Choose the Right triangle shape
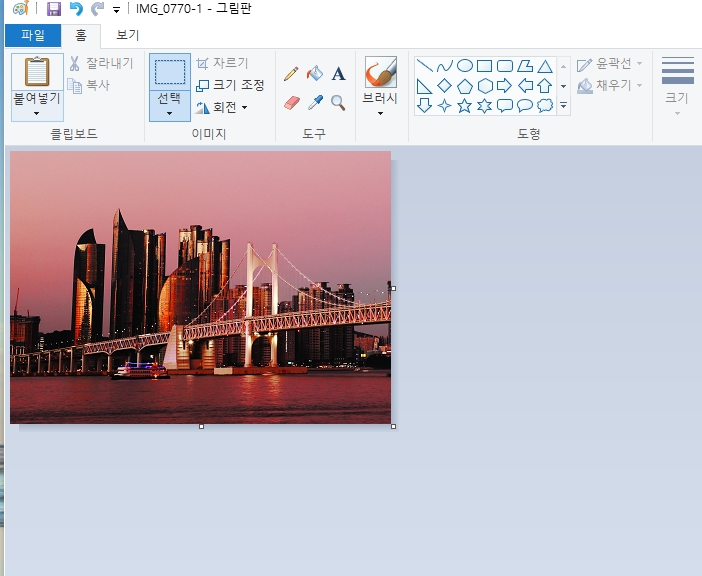Image resolution: width=702 pixels, height=576 pixels. [x=424, y=86]
